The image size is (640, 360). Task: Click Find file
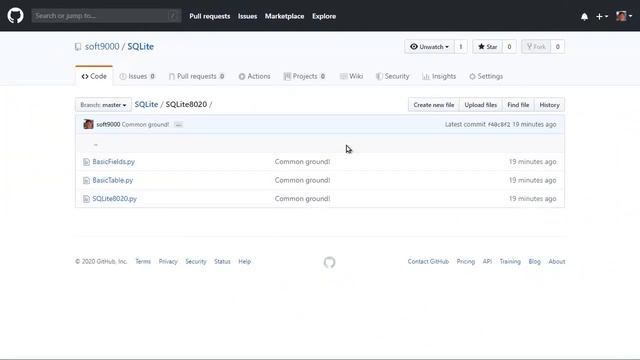[518, 105]
